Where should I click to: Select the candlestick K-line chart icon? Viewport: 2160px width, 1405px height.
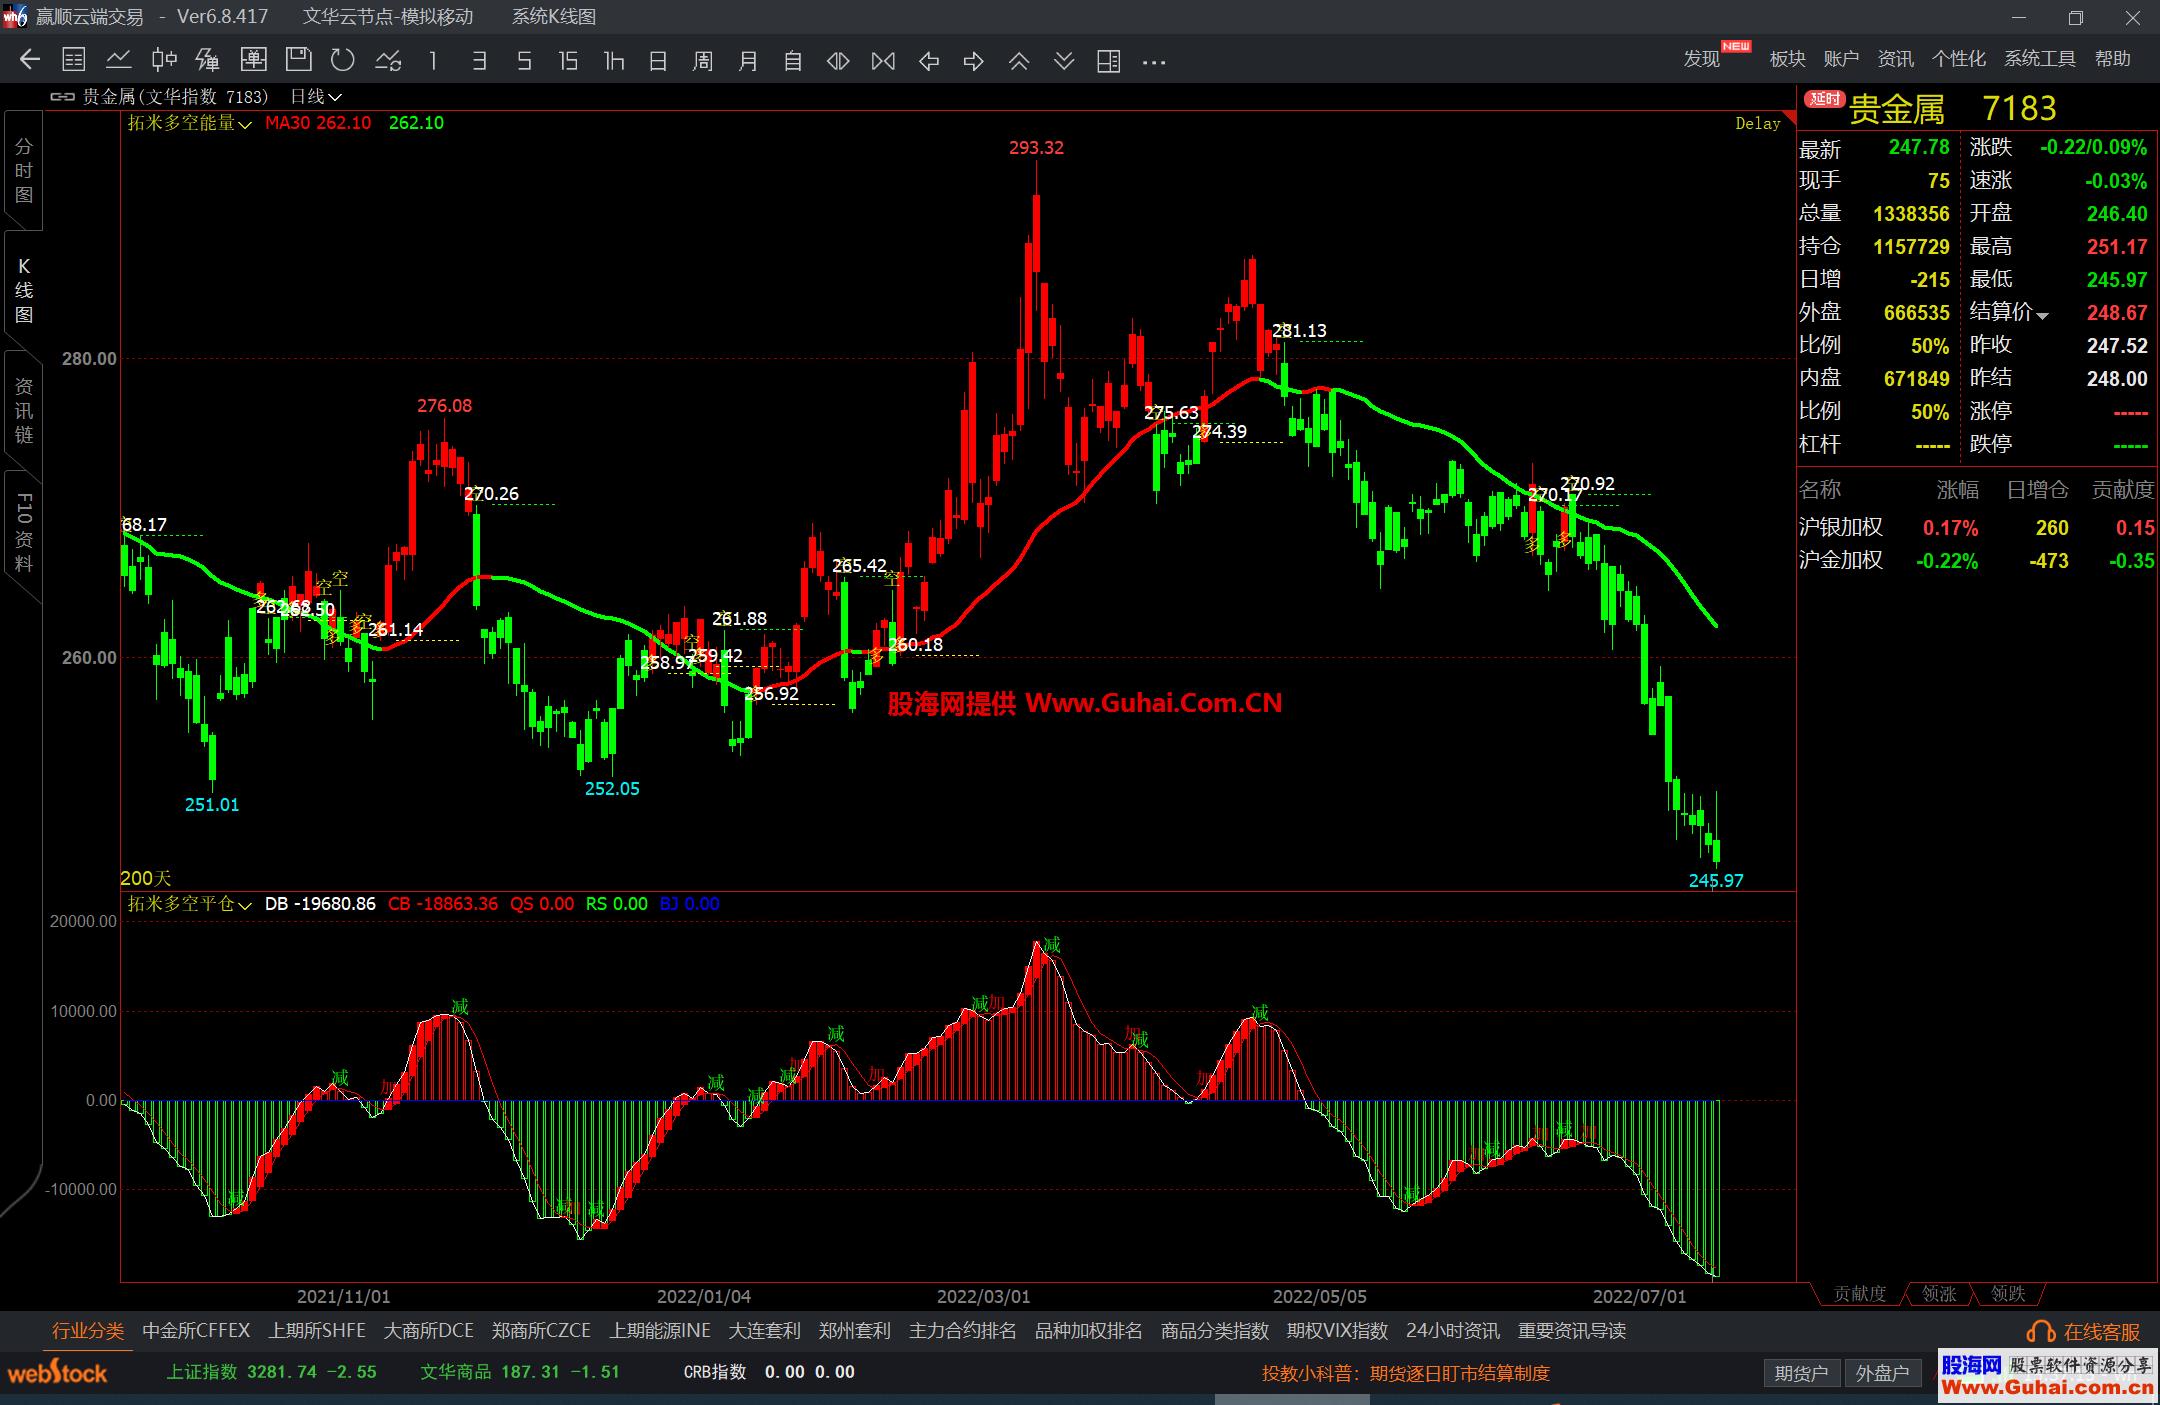point(164,61)
